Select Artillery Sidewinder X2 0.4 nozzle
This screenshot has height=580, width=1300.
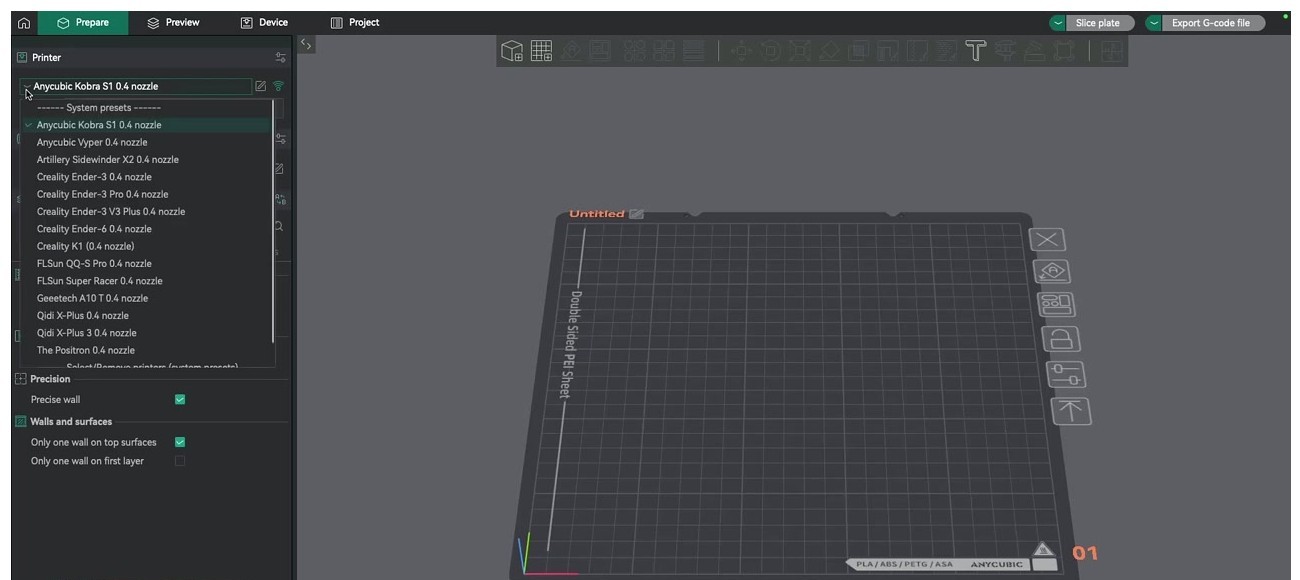146,160
